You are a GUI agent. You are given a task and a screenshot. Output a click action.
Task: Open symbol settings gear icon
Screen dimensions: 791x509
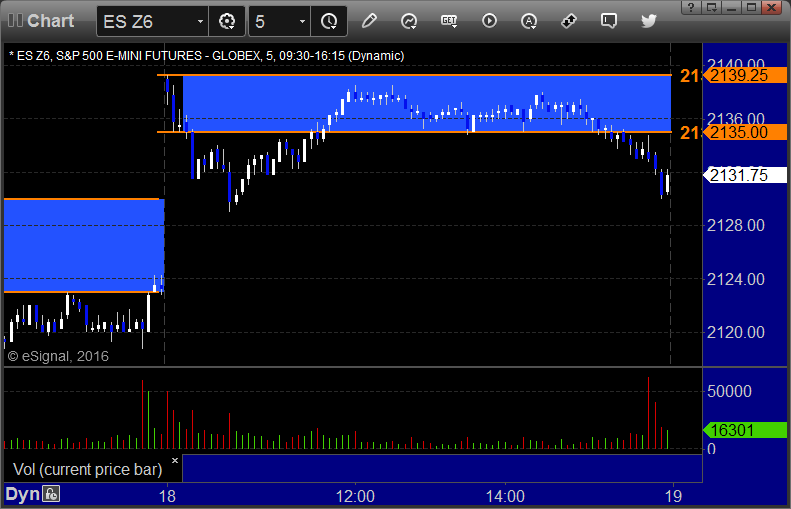pos(227,21)
